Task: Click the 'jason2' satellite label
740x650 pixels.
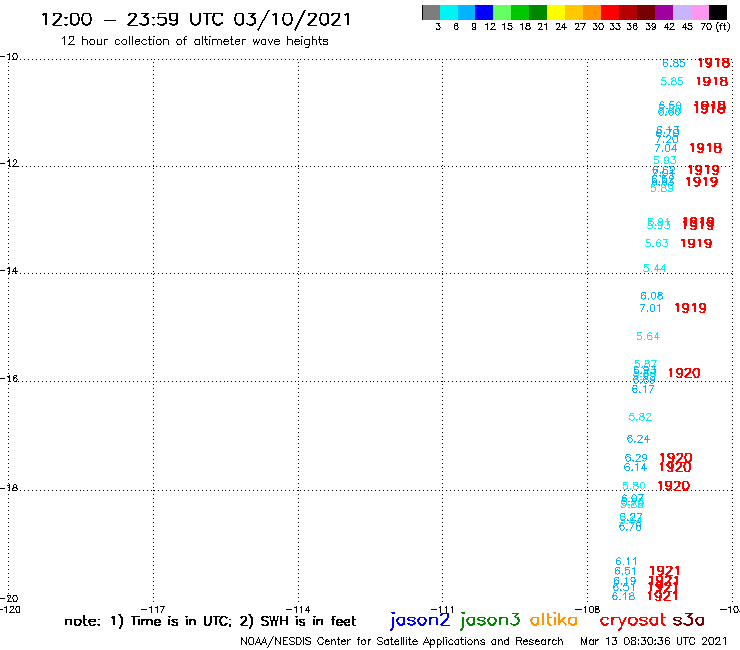Action: [420, 620]
